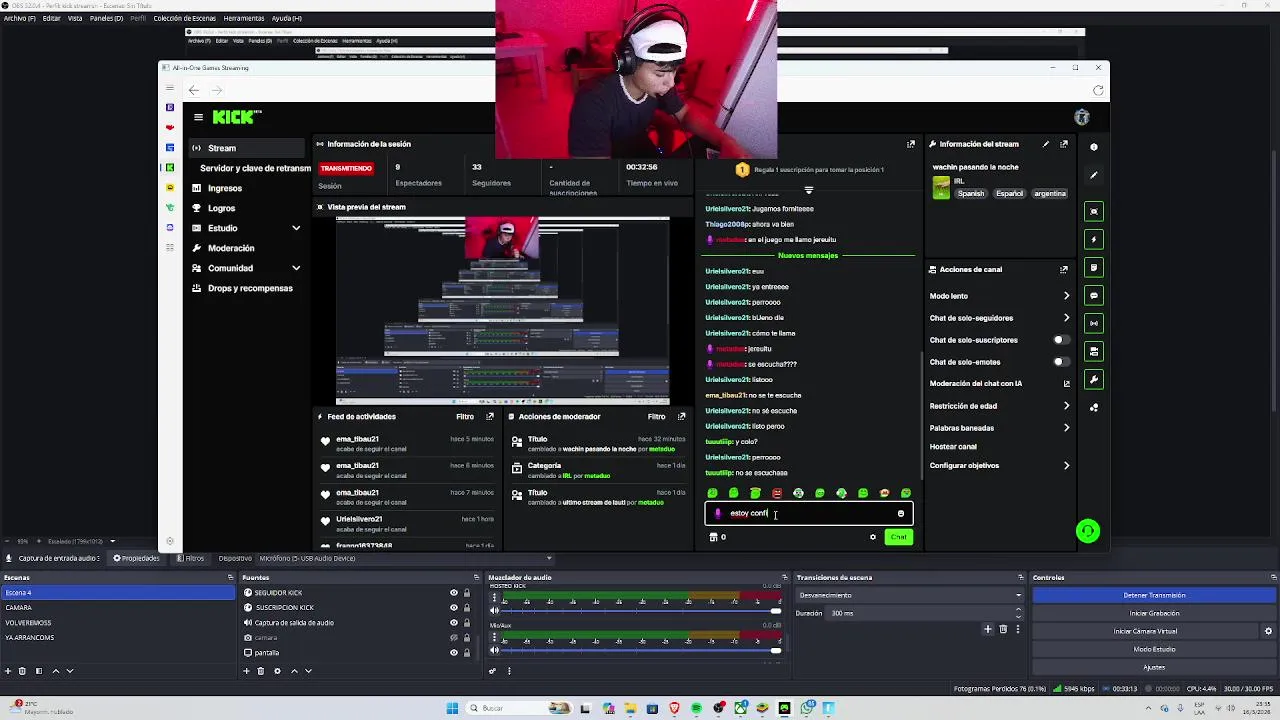The width and height of the screenshot is (1280, 720).
Task: Show the camara source eye icon
Action: 454,637
